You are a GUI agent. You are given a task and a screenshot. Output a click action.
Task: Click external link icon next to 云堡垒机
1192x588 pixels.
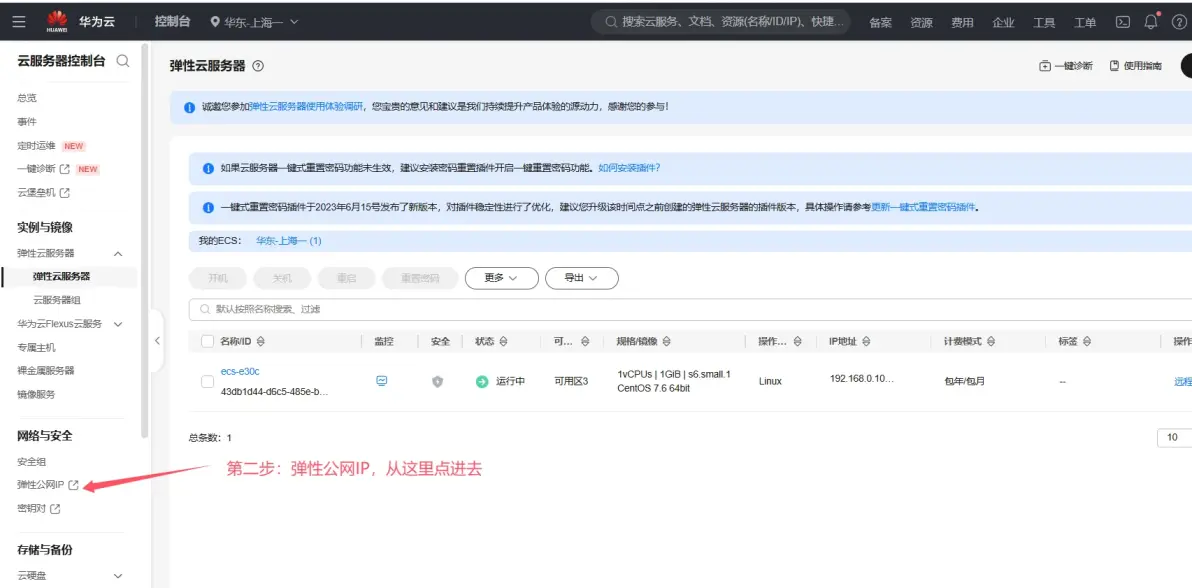pos(65,193)
